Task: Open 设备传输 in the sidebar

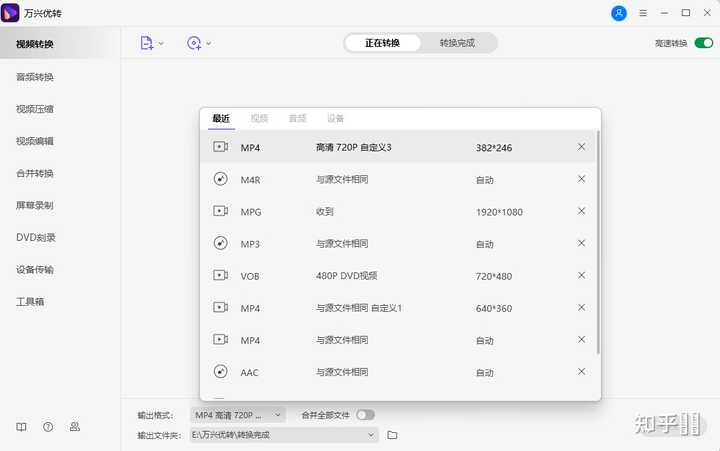Action: tap(35, 270)
